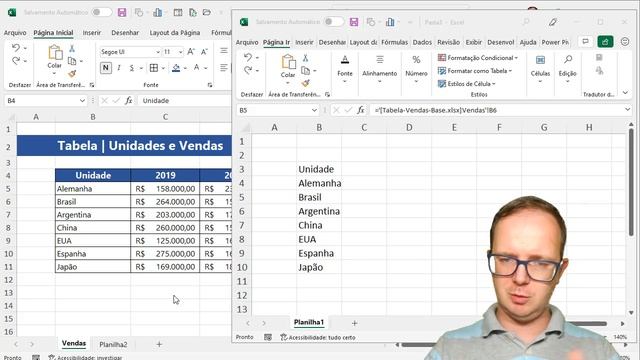Redo in the front Pasta1 window
The image size is (640, 360).
[248, 70]
